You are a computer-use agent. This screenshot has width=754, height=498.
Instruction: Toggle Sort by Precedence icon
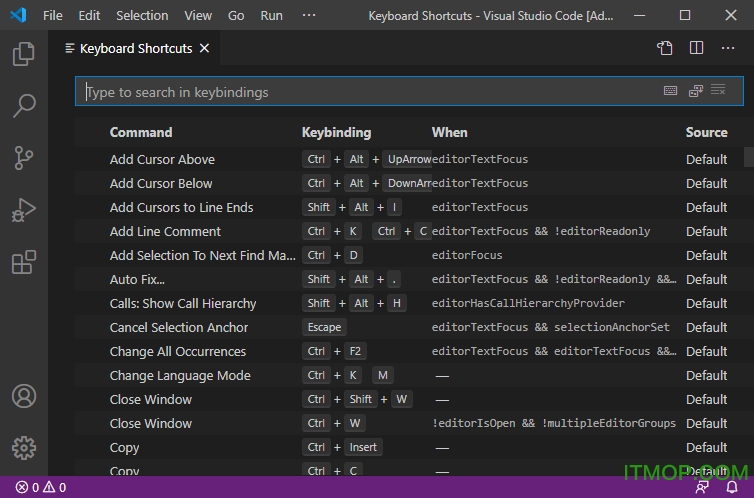pos(696,90)
